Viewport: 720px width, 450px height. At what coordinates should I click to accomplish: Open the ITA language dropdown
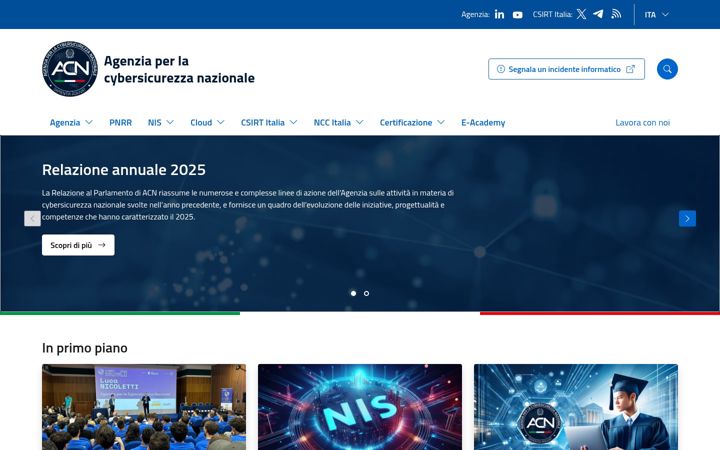tap(656, 15)
